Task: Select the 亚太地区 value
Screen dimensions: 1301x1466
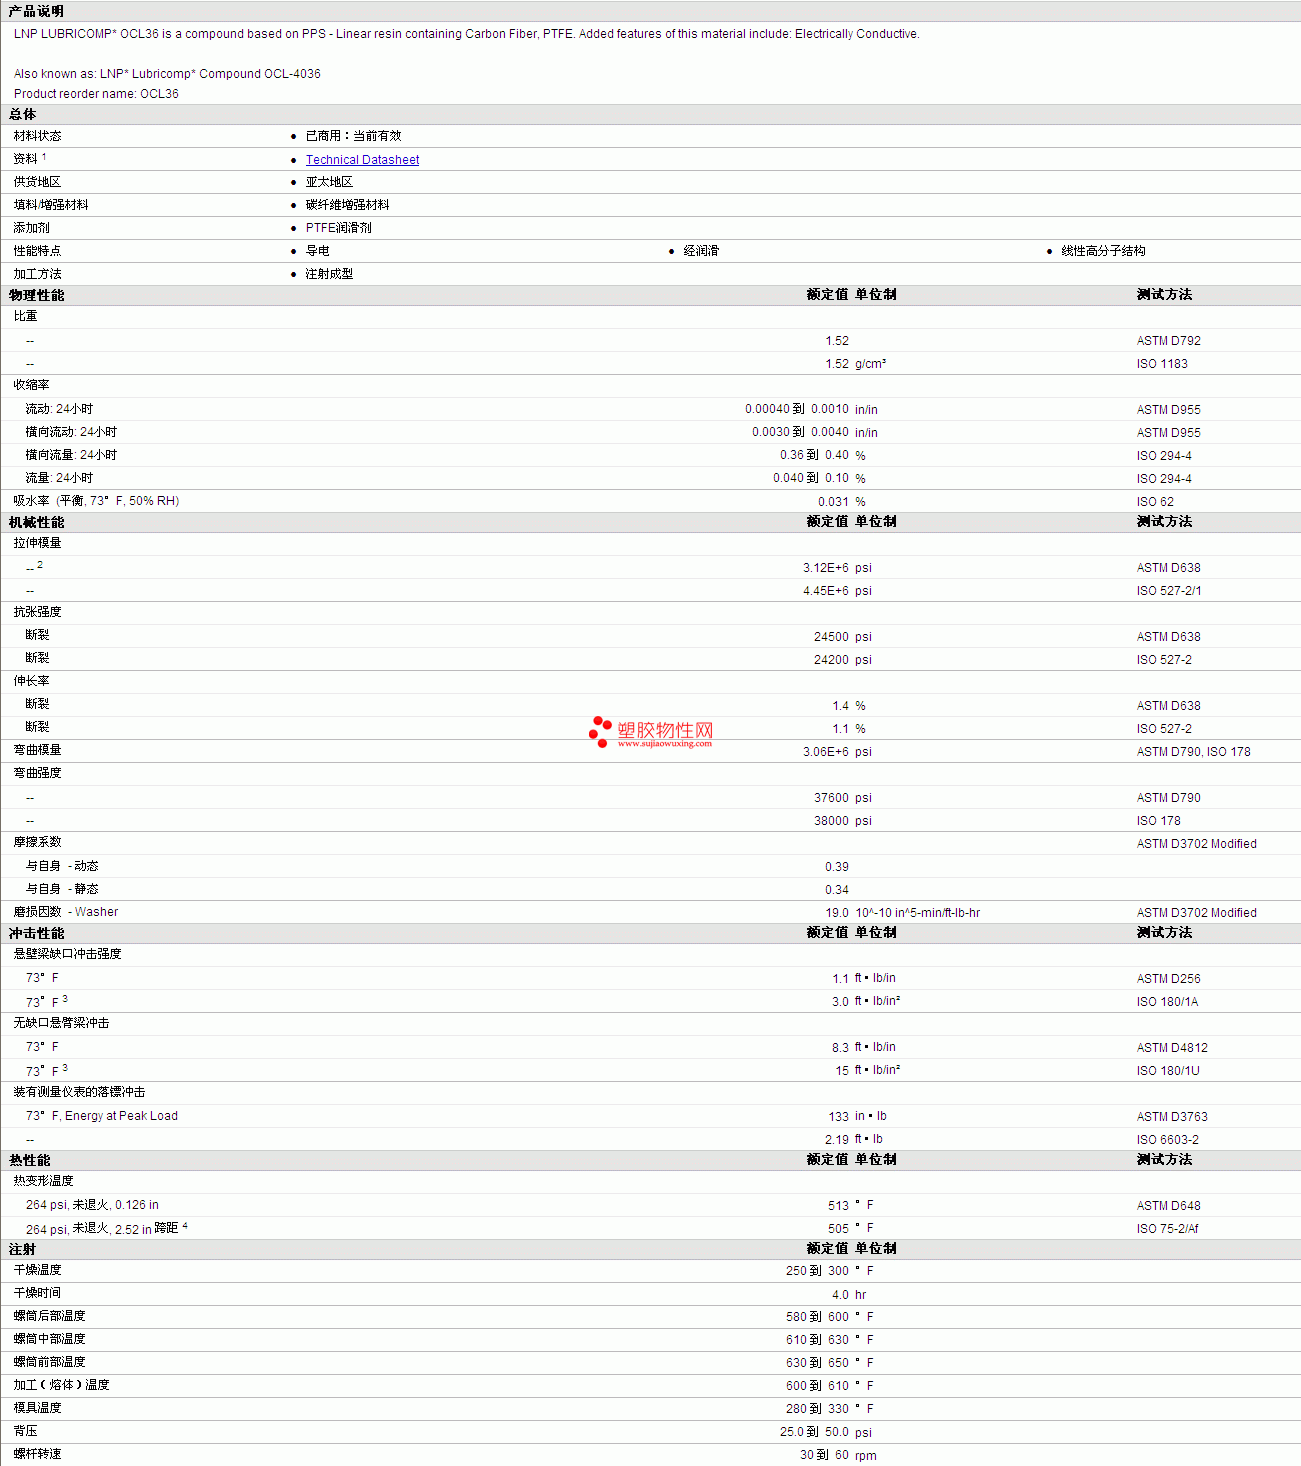Action: pyautogui.click(x=329, y=182)
